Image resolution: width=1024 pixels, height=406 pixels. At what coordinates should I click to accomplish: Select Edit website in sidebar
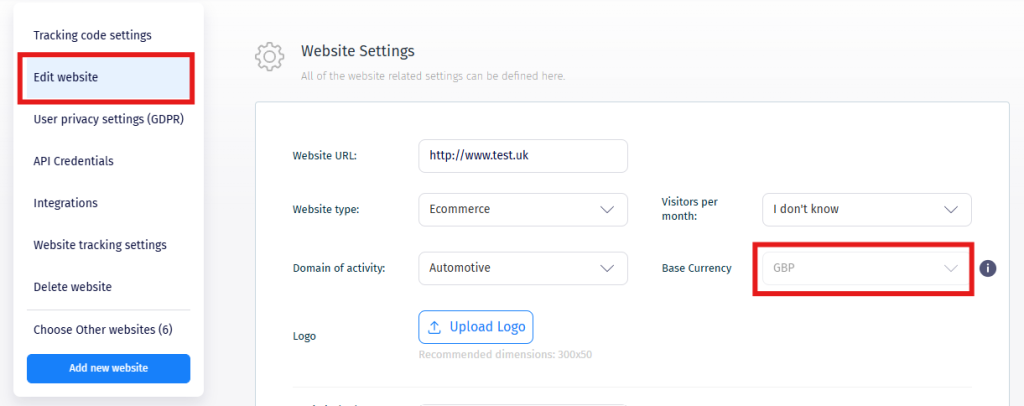[x=66, y=77]
